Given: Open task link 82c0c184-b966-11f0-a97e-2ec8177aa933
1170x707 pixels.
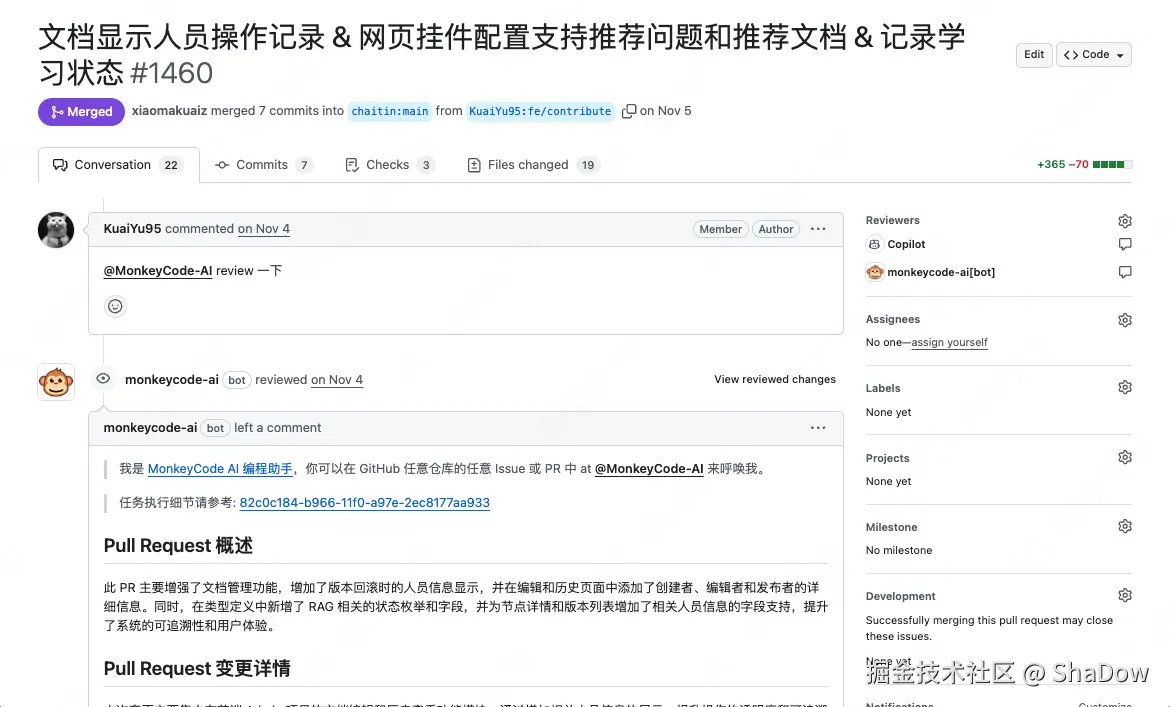Looking at the screenshot, I should pos(365,503).
